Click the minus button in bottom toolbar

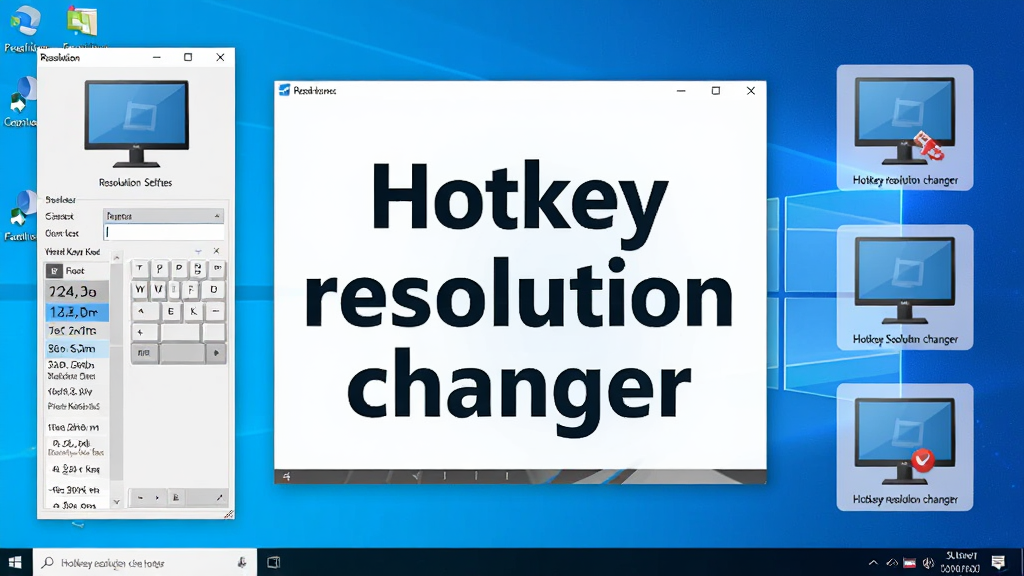click(140, 498)
